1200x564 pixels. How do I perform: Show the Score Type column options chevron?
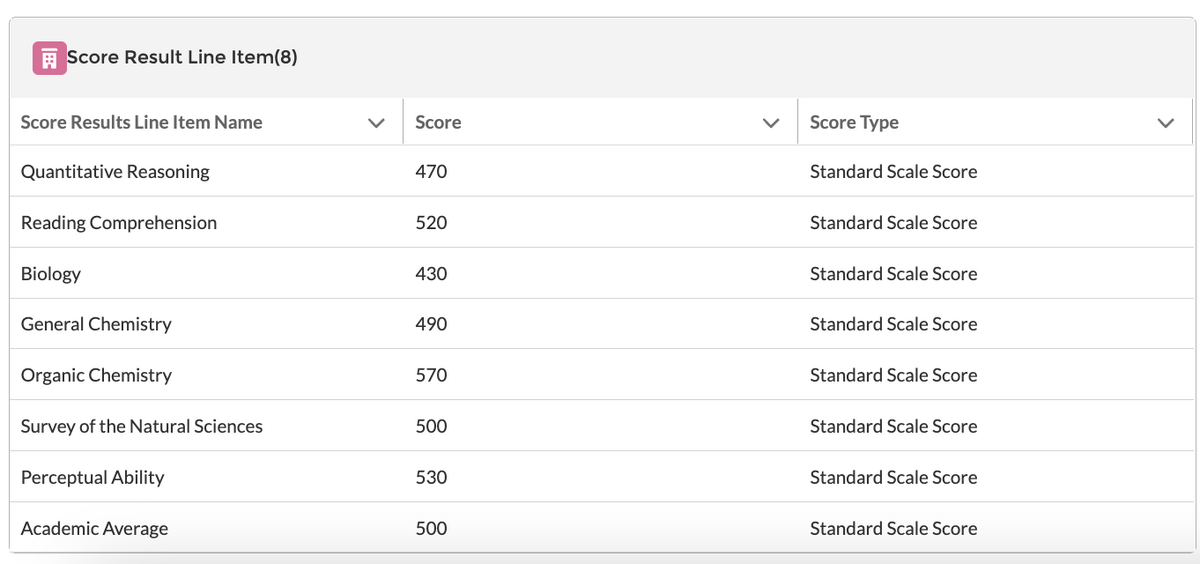[1164, 123]
